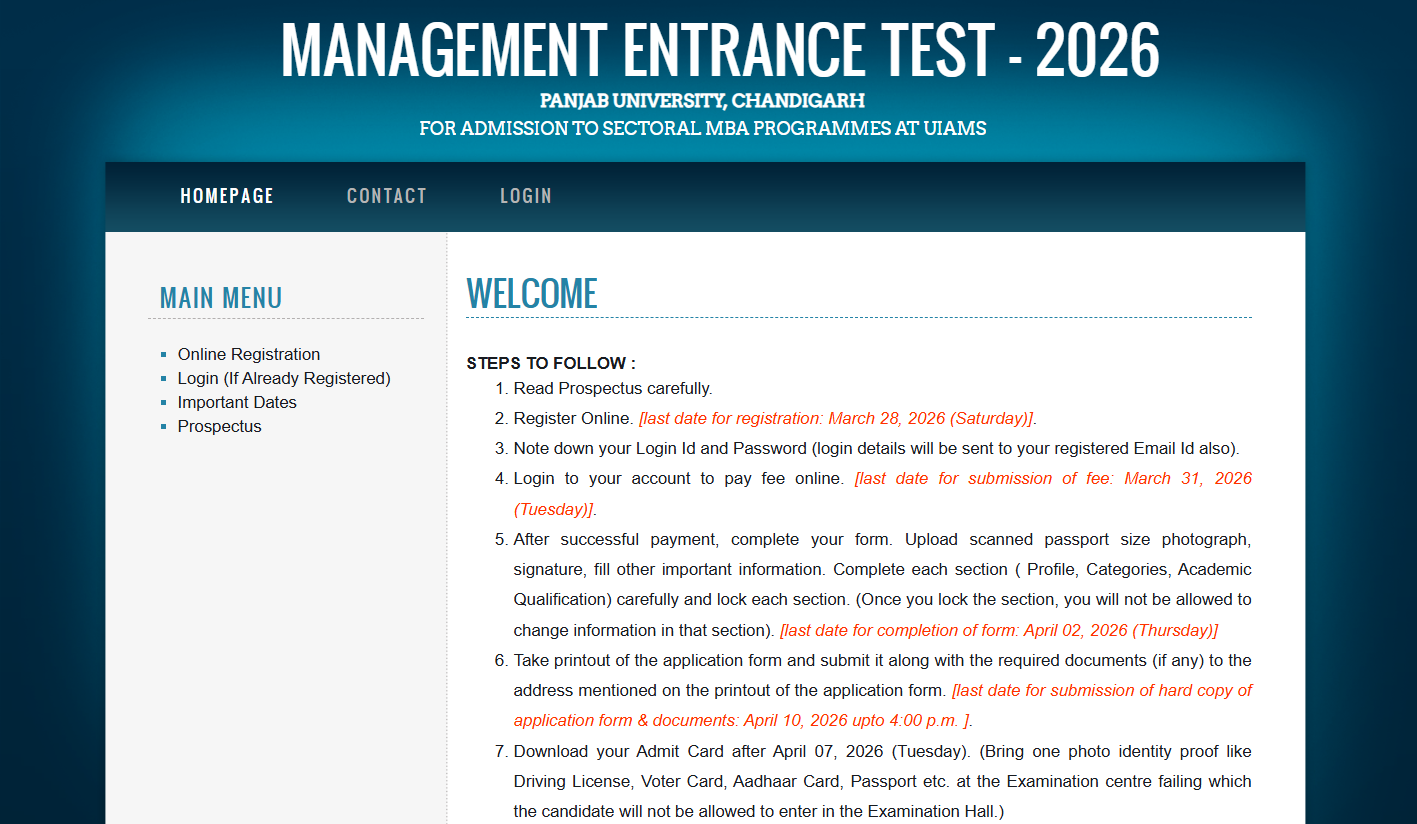Click the bullet beside Important Dates

click(164, 401)
